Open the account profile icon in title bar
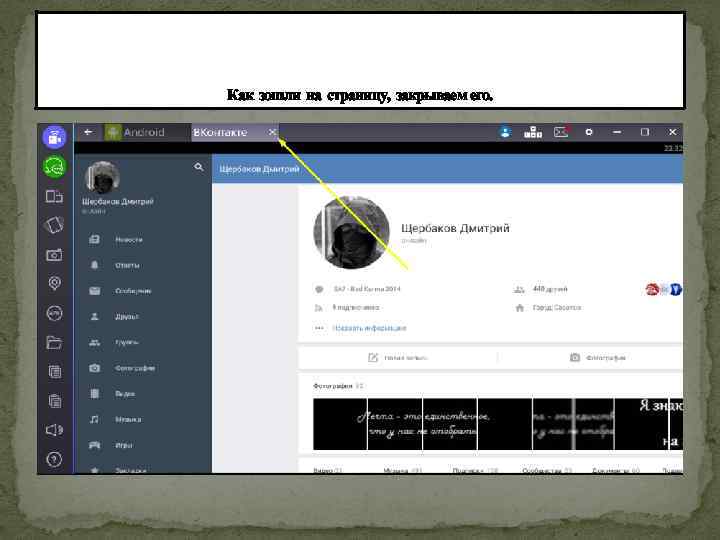The width and height of the screenshot is (720, 540). [505, 132]
